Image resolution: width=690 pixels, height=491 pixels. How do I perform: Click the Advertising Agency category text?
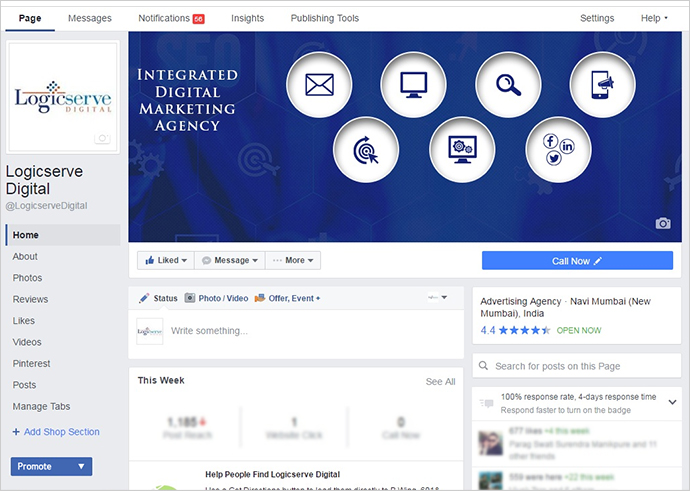[x=521, y=301]
